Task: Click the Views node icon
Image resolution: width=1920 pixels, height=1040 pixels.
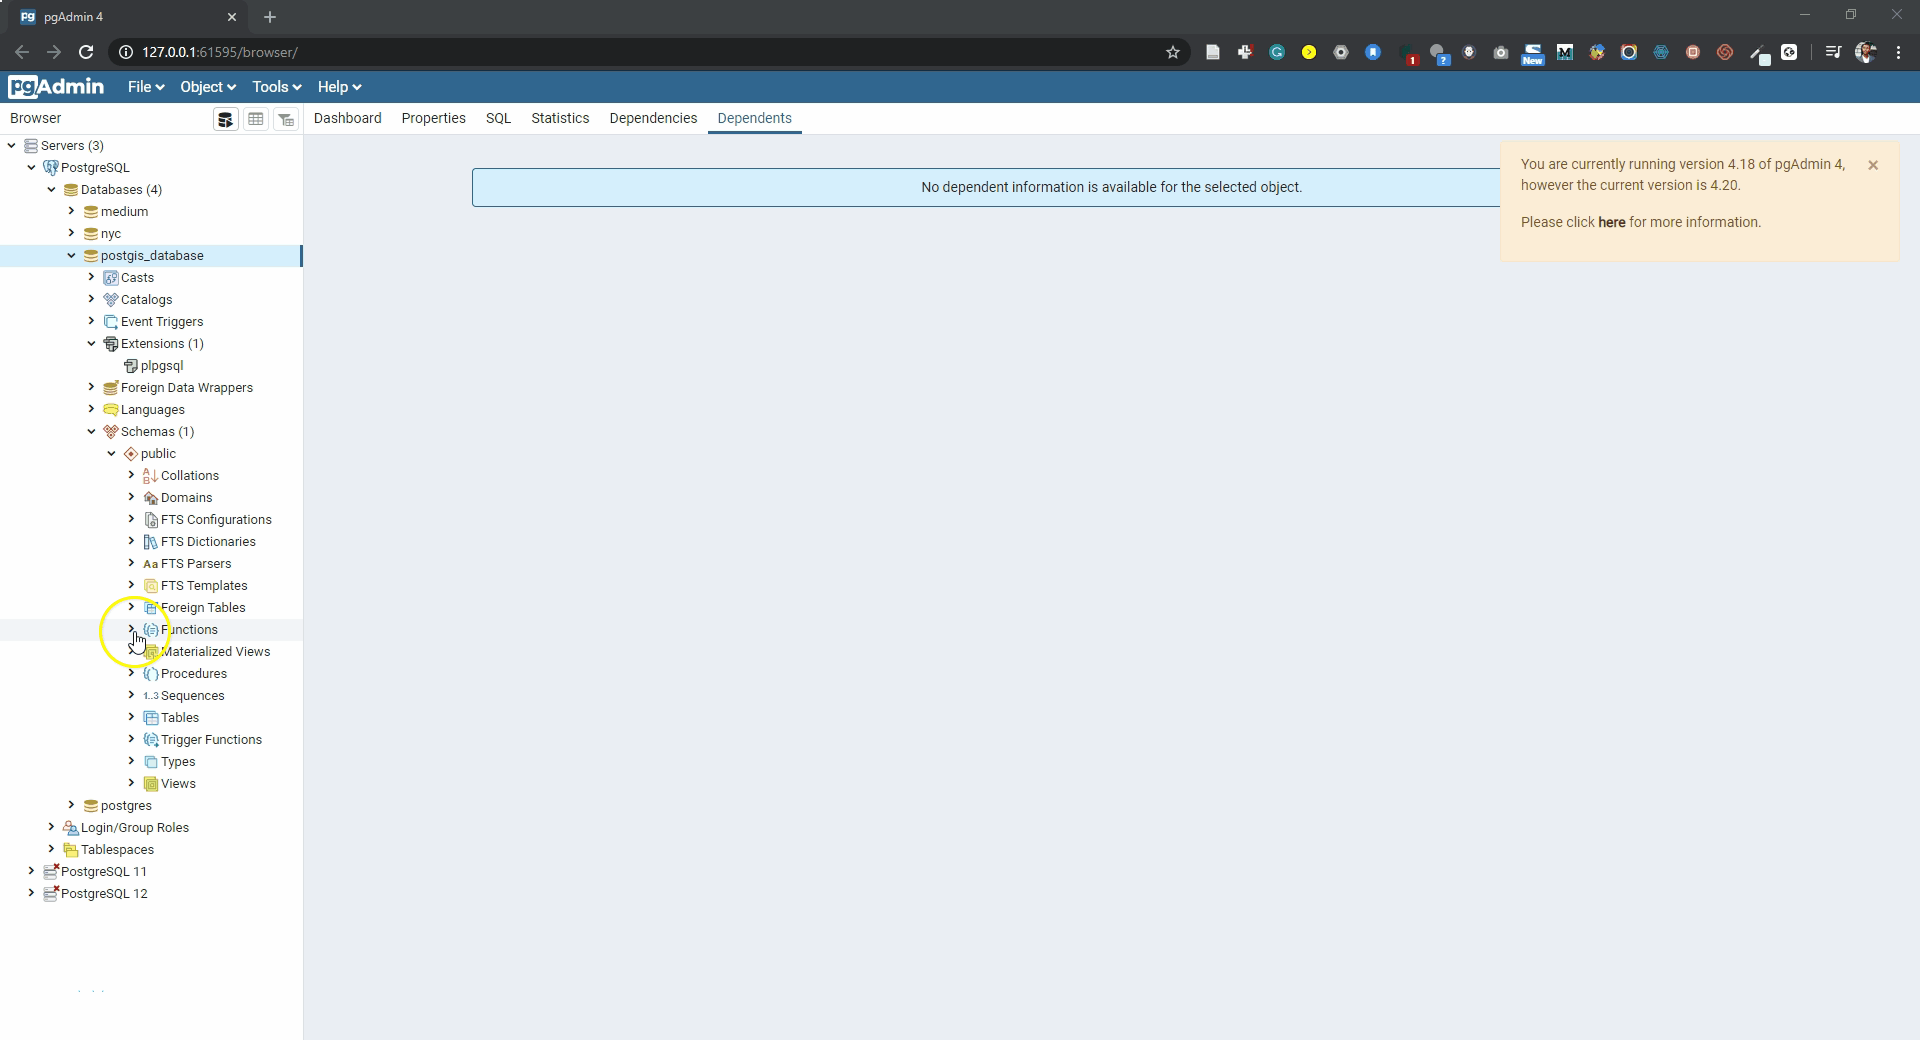Action: point(151,784)
